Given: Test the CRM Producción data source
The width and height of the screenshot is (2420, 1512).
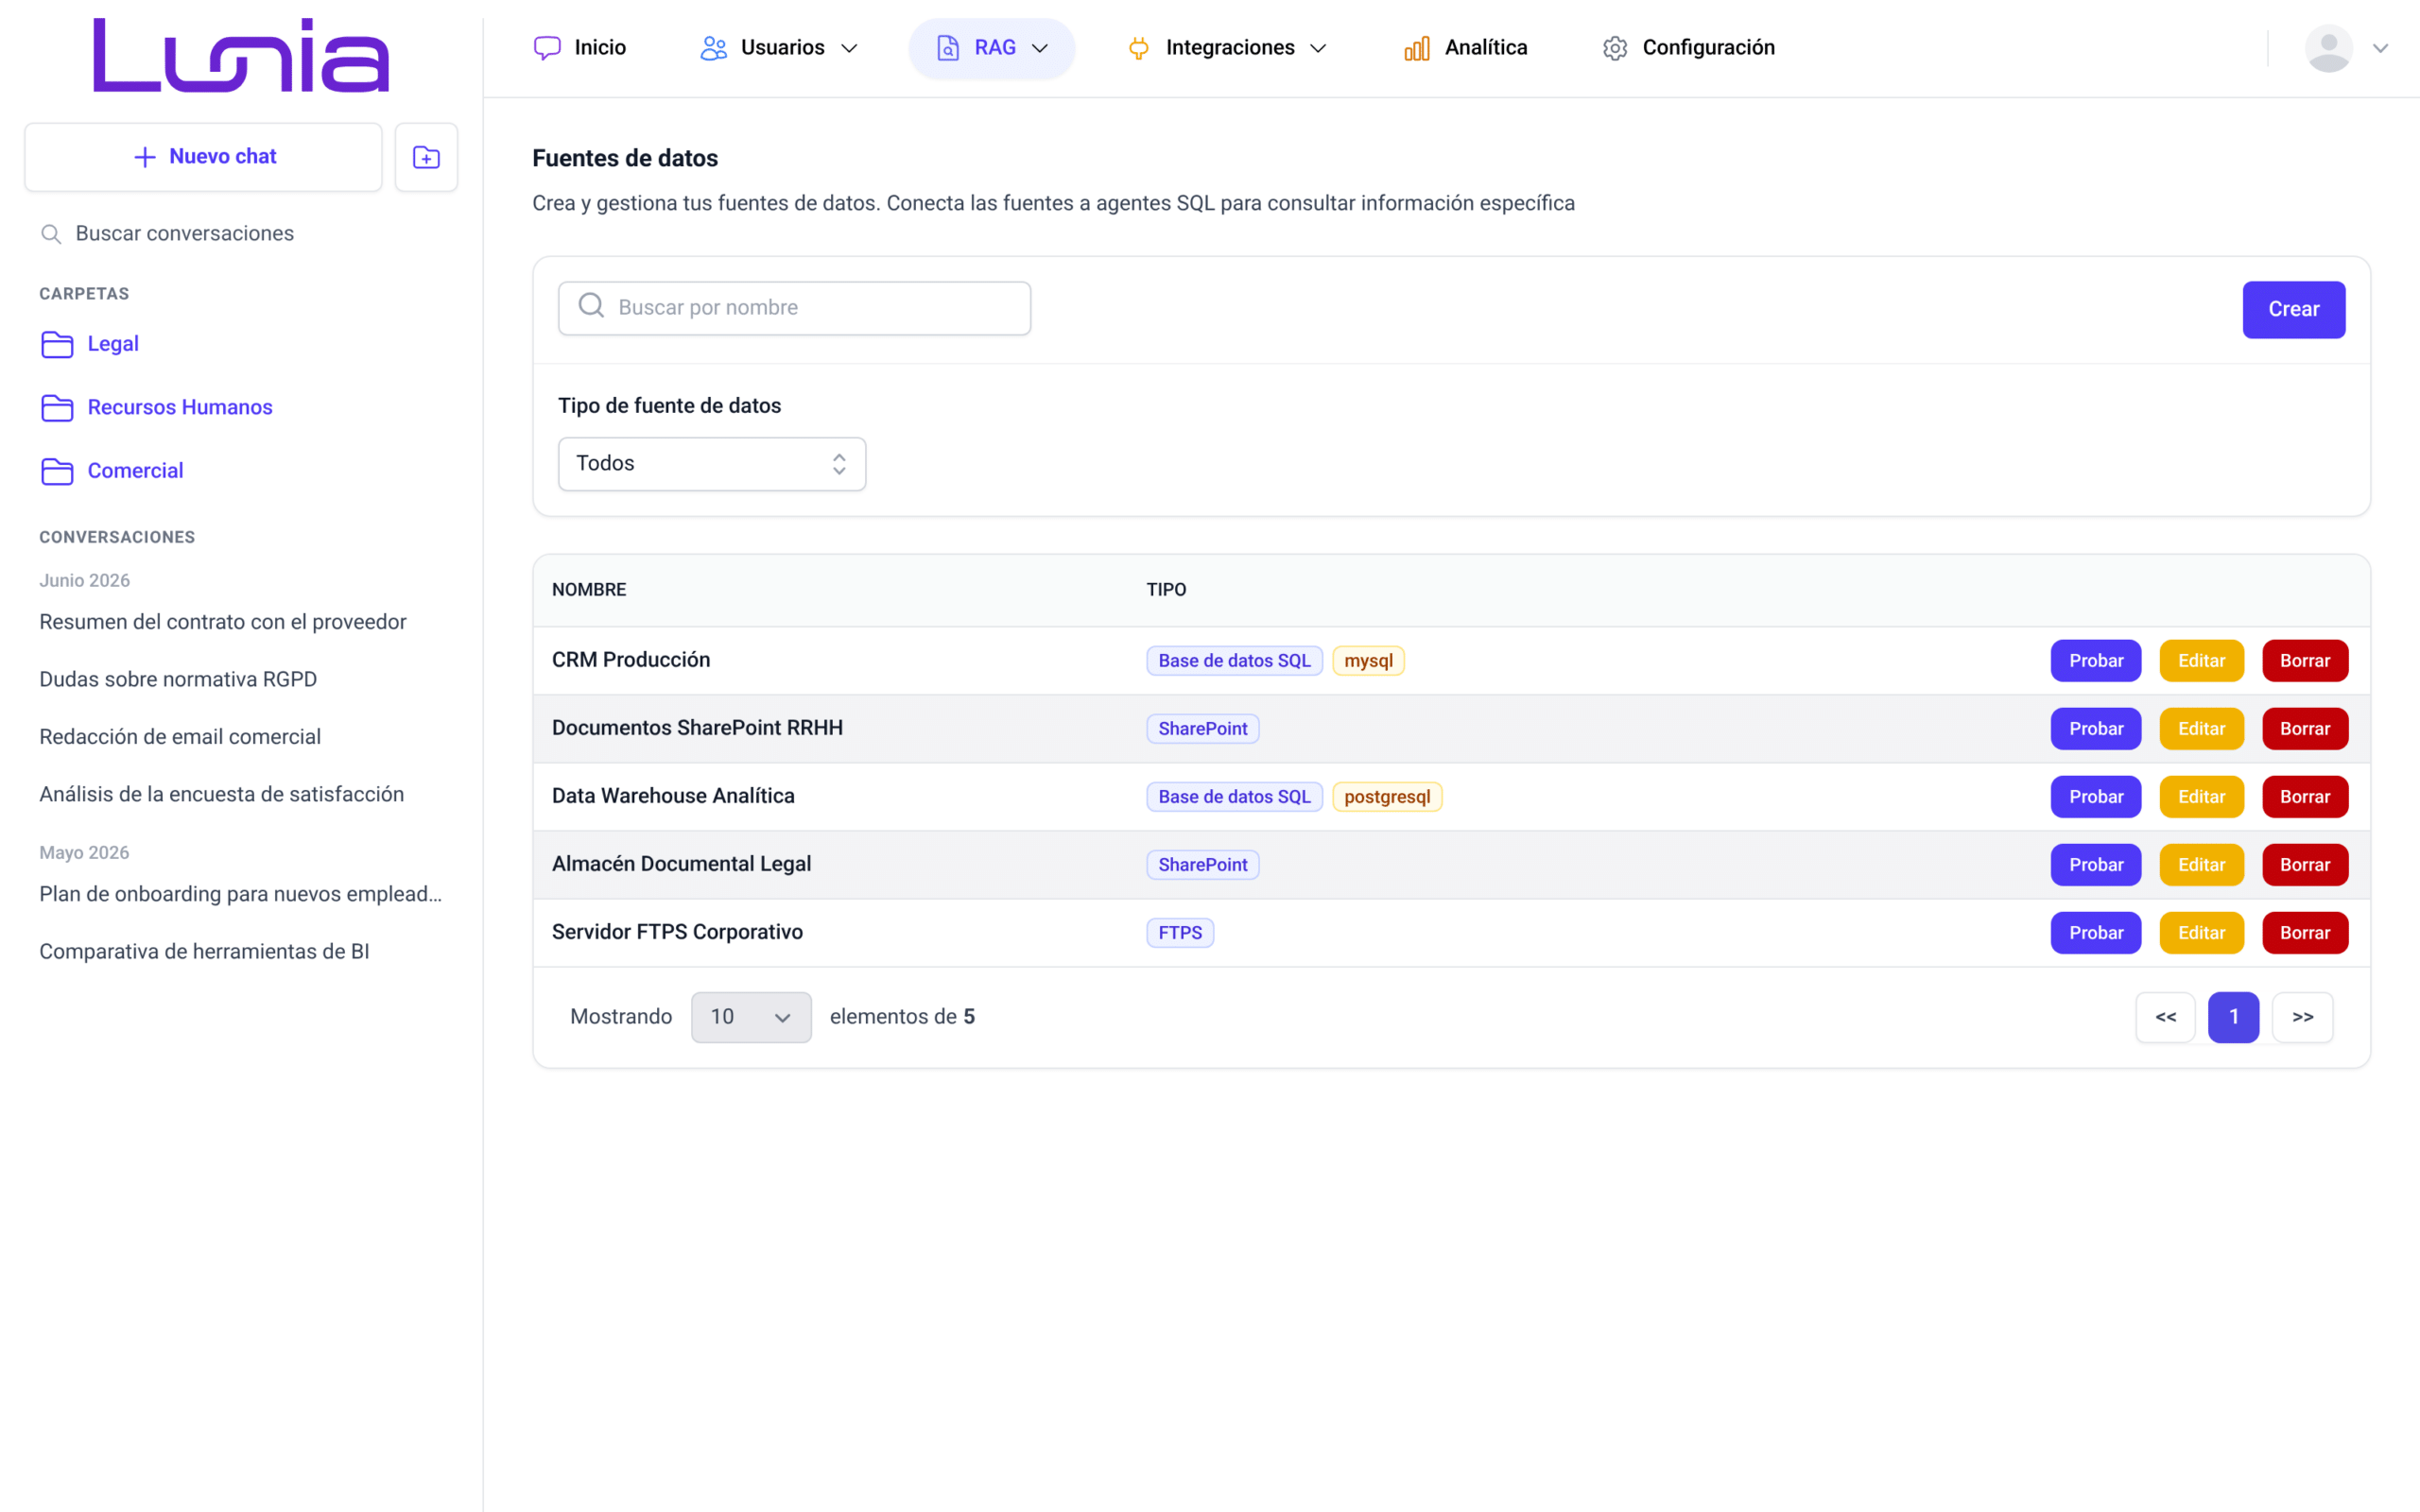Looking at the screenshot, I should [2095, 661].
